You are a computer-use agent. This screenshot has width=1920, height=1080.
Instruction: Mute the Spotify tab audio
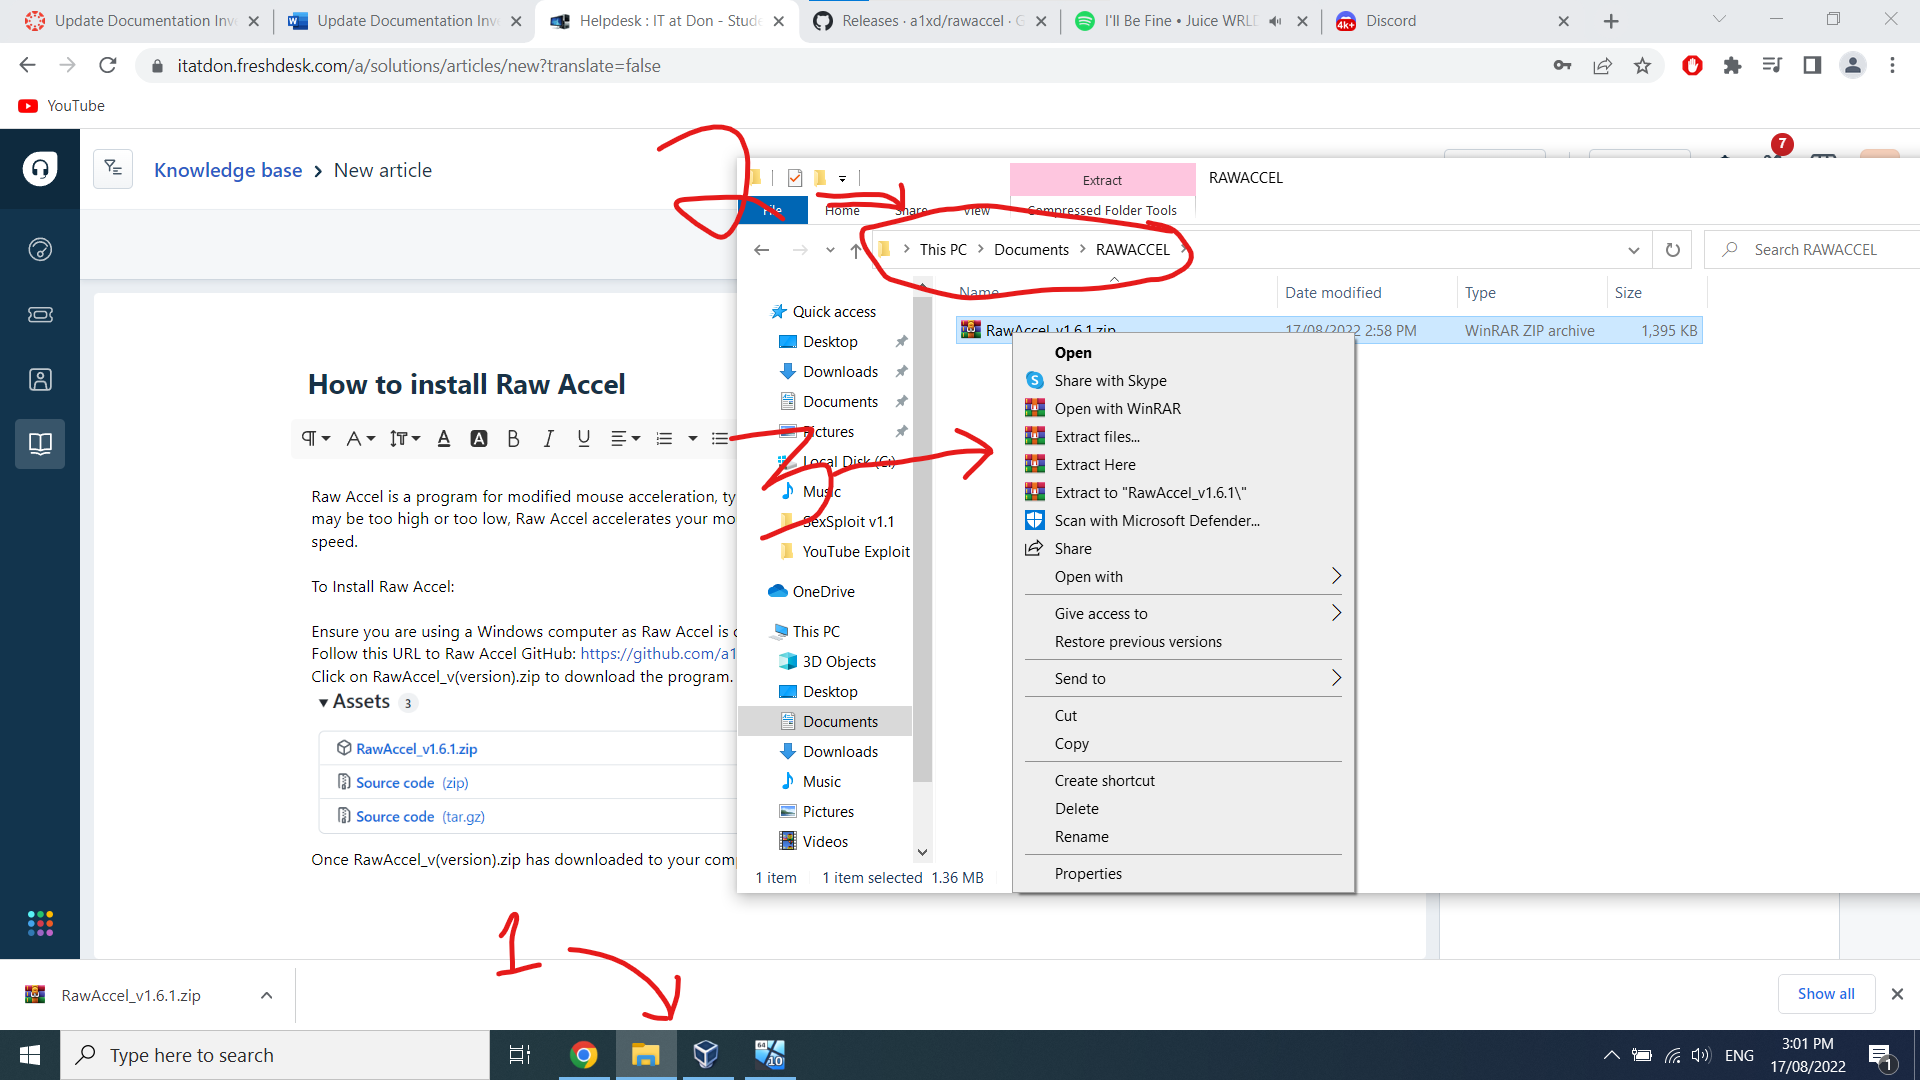tap(1275, 21)
